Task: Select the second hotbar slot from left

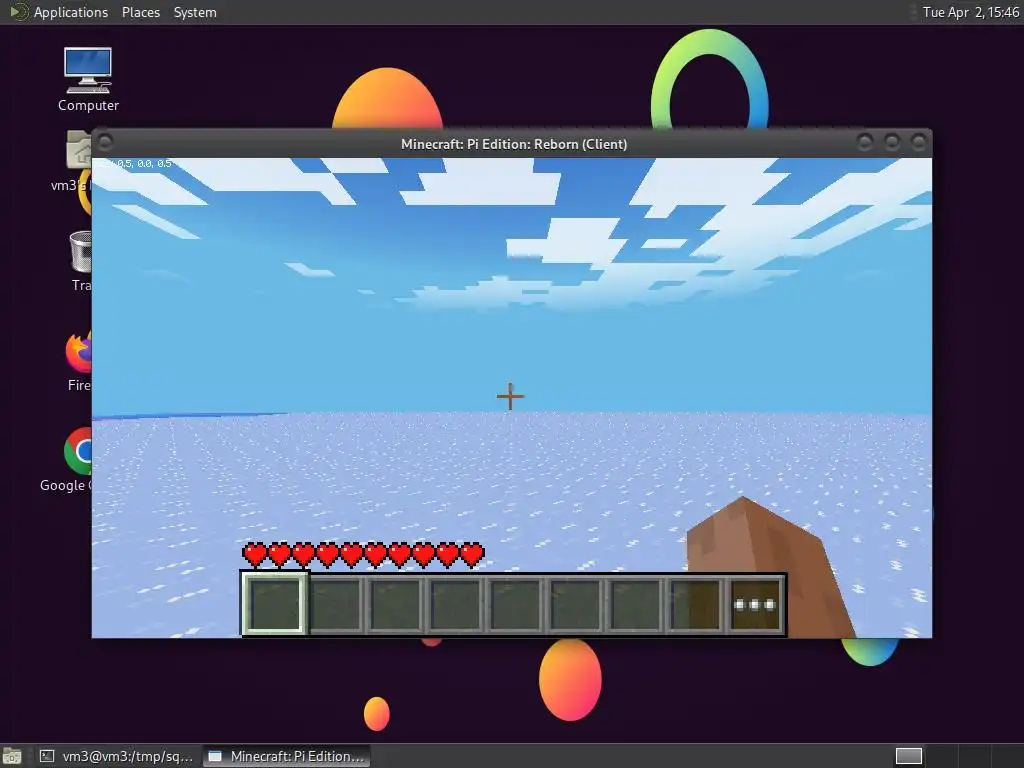Action: click(335, 605)
